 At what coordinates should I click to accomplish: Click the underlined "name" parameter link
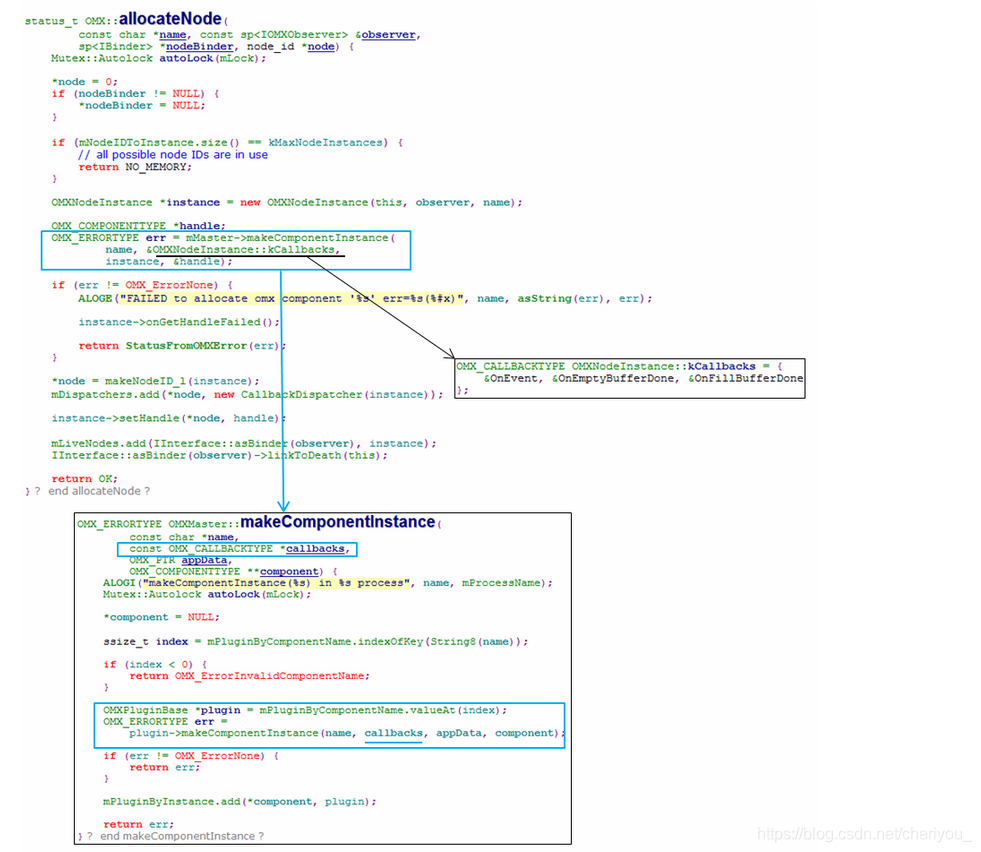coord(171,33)
